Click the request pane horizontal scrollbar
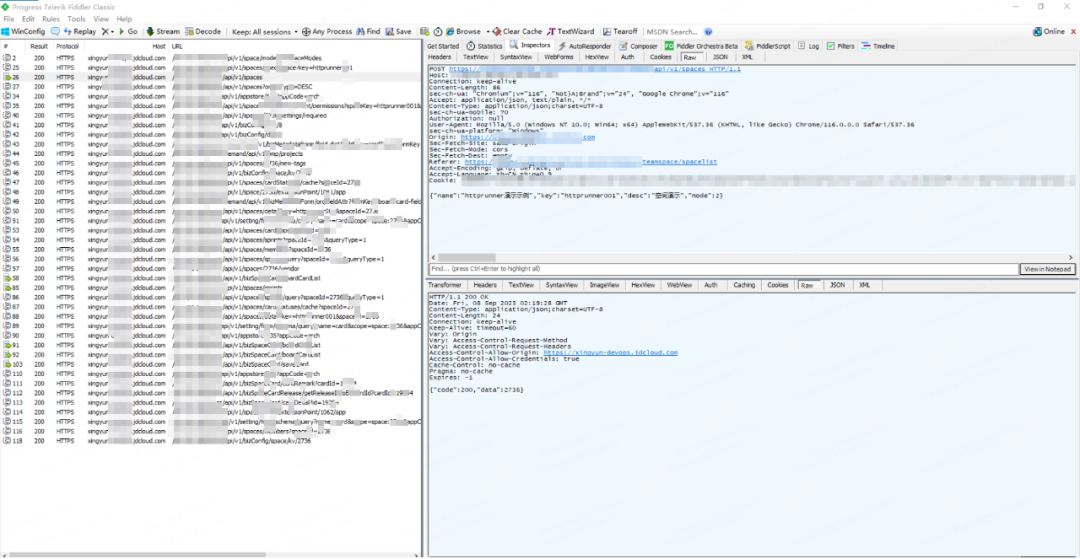The width and height of the screenshot is (1080, 559). 751,257
